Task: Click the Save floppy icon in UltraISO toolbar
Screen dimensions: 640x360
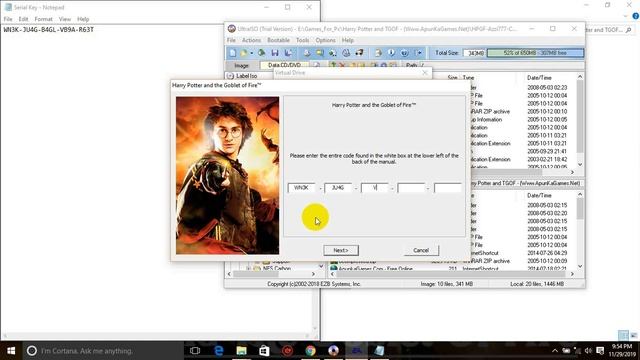Action: pos(275,53)
